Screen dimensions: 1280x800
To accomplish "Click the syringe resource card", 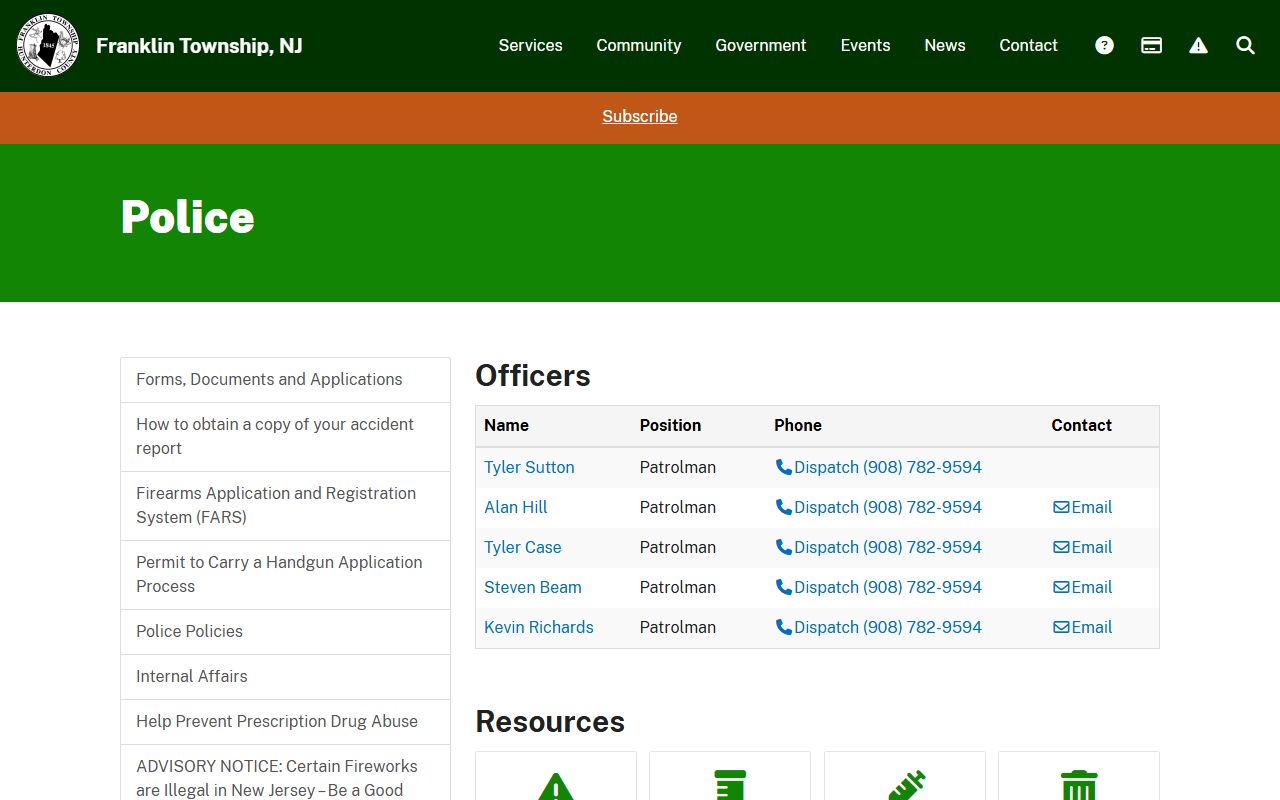I will pyautogui.click(x=905, y=776).
